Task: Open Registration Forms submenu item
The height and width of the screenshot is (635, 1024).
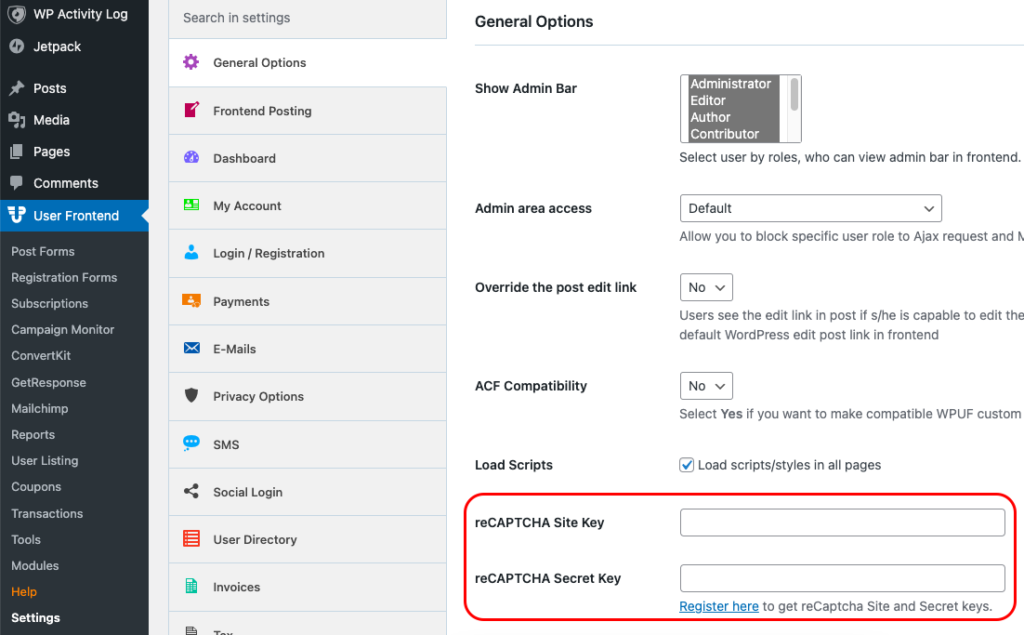Action: click(x=64, y=278)
